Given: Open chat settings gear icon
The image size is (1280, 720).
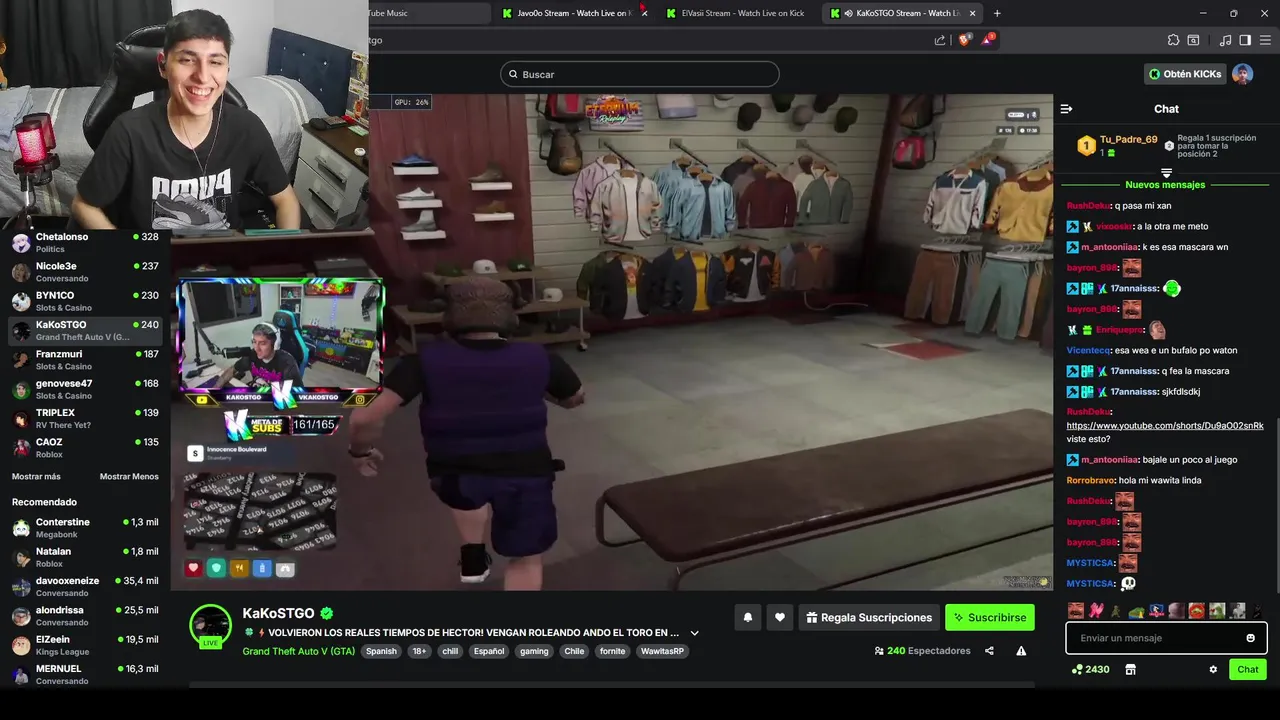Looking at the screenshot, I should click(1213, 670).
